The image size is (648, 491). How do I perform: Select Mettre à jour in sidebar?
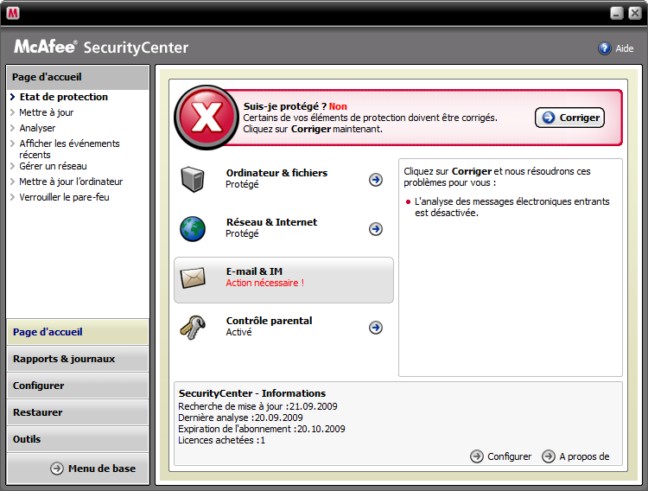click(x=46, y=112)
